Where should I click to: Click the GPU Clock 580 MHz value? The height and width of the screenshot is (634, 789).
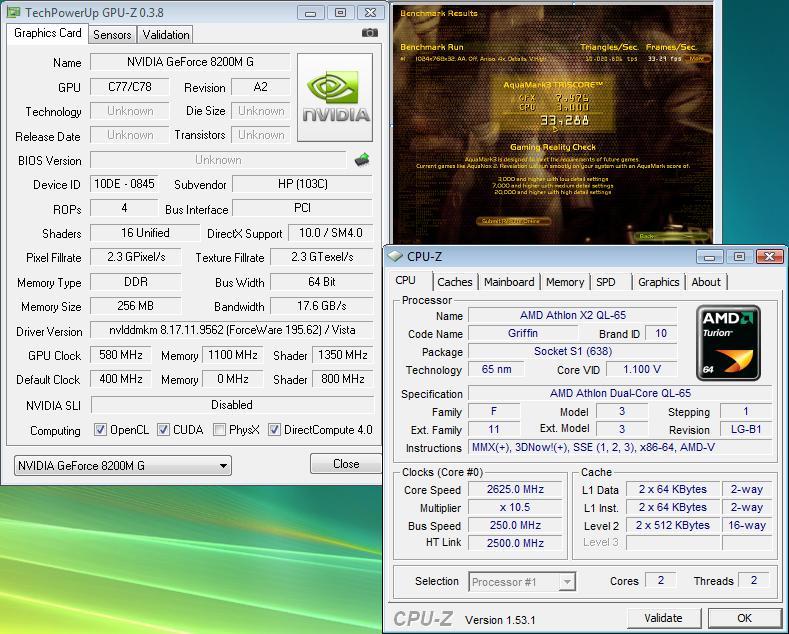coord(121,354)
